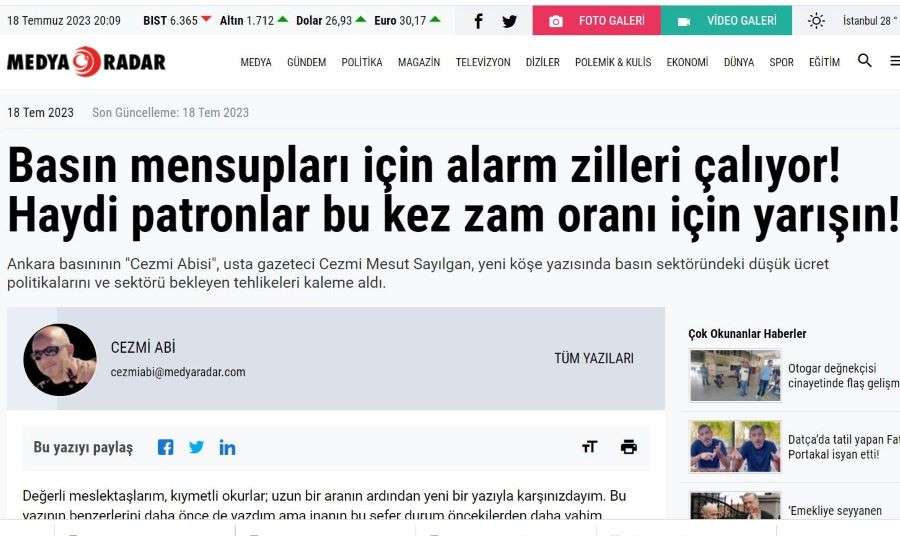Change text size with font icon

(589, 446)
